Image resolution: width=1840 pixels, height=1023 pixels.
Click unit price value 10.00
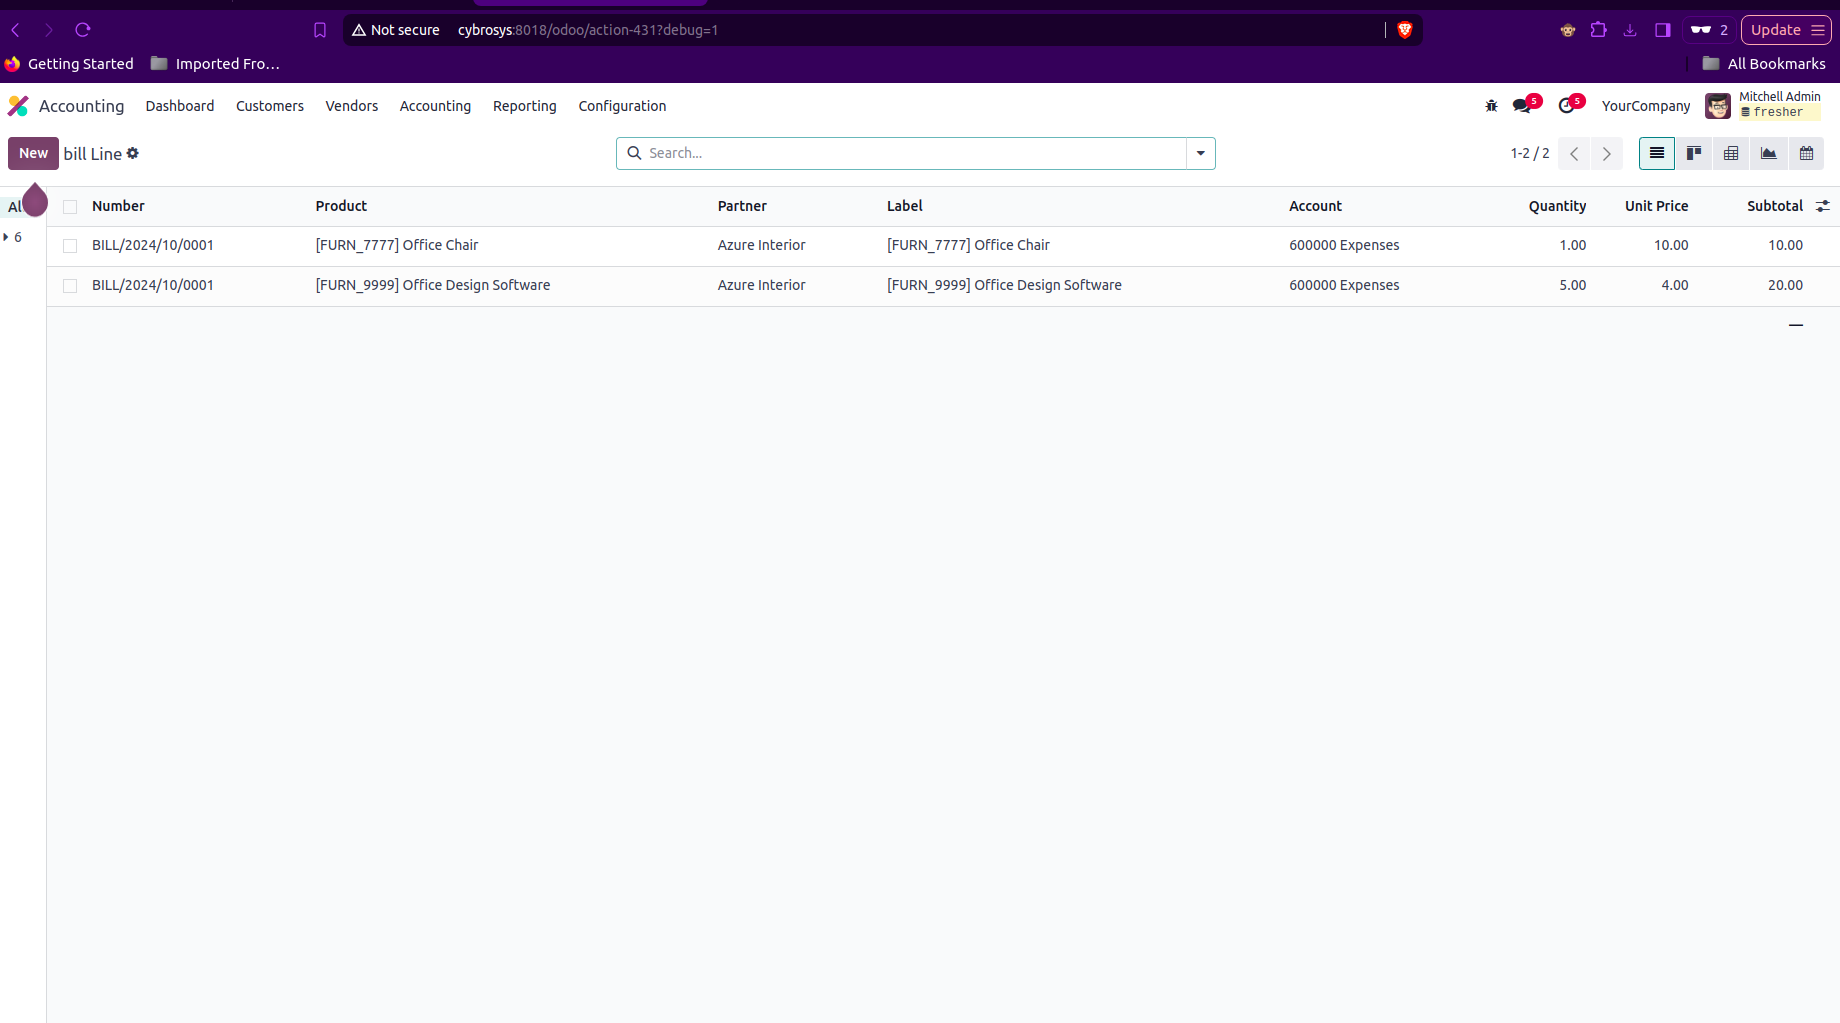tap(1671, 245)
